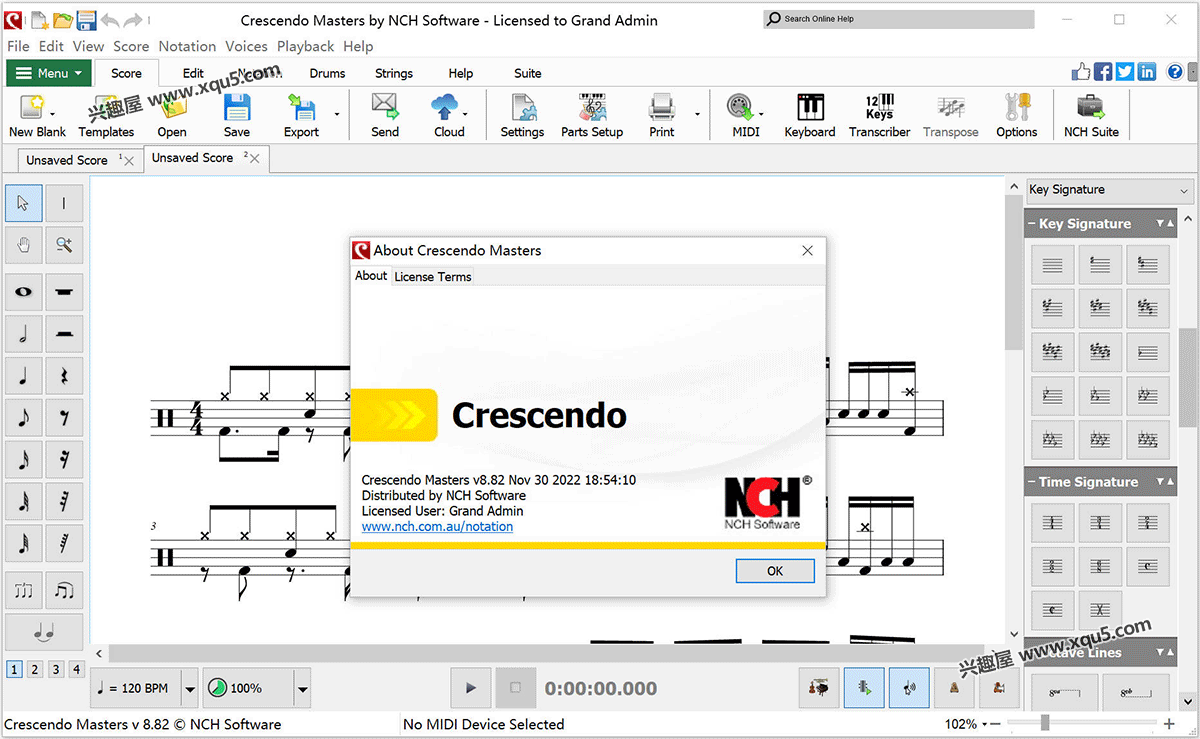Open the Key Signature combo box
This screenshot has width=1200, height=739.
[1109, 190]
